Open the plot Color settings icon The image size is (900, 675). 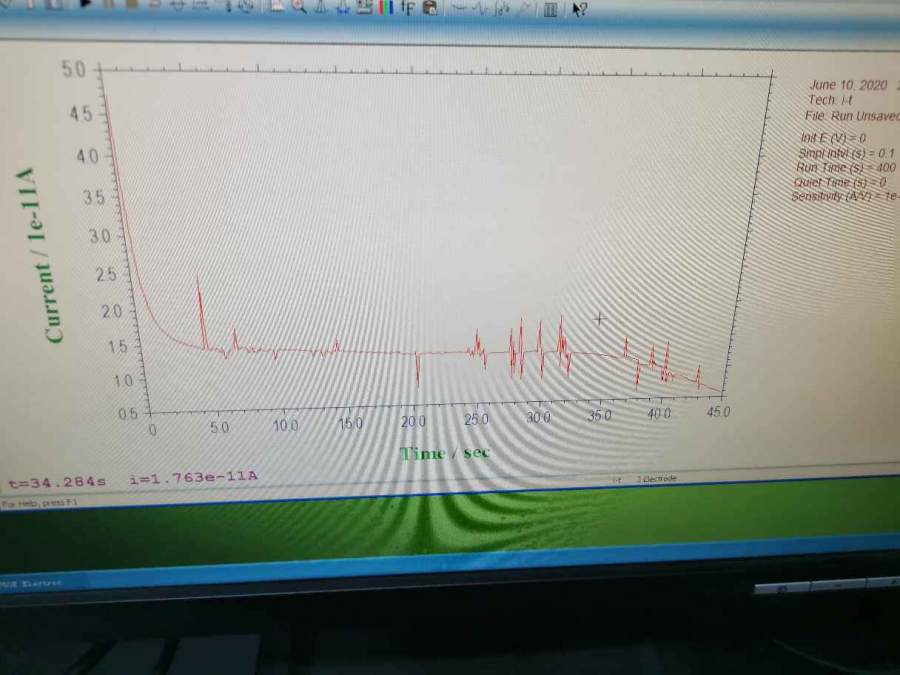[386, 7]
